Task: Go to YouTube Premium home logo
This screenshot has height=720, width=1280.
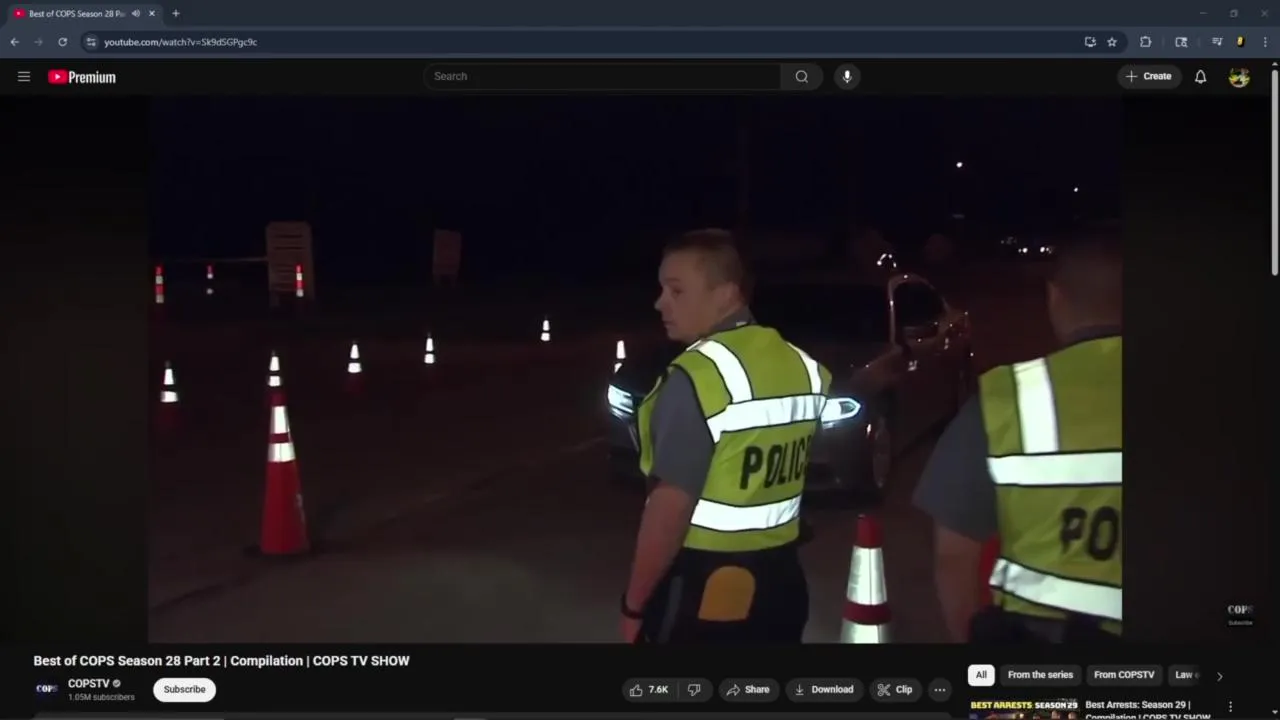Action: 82,77
